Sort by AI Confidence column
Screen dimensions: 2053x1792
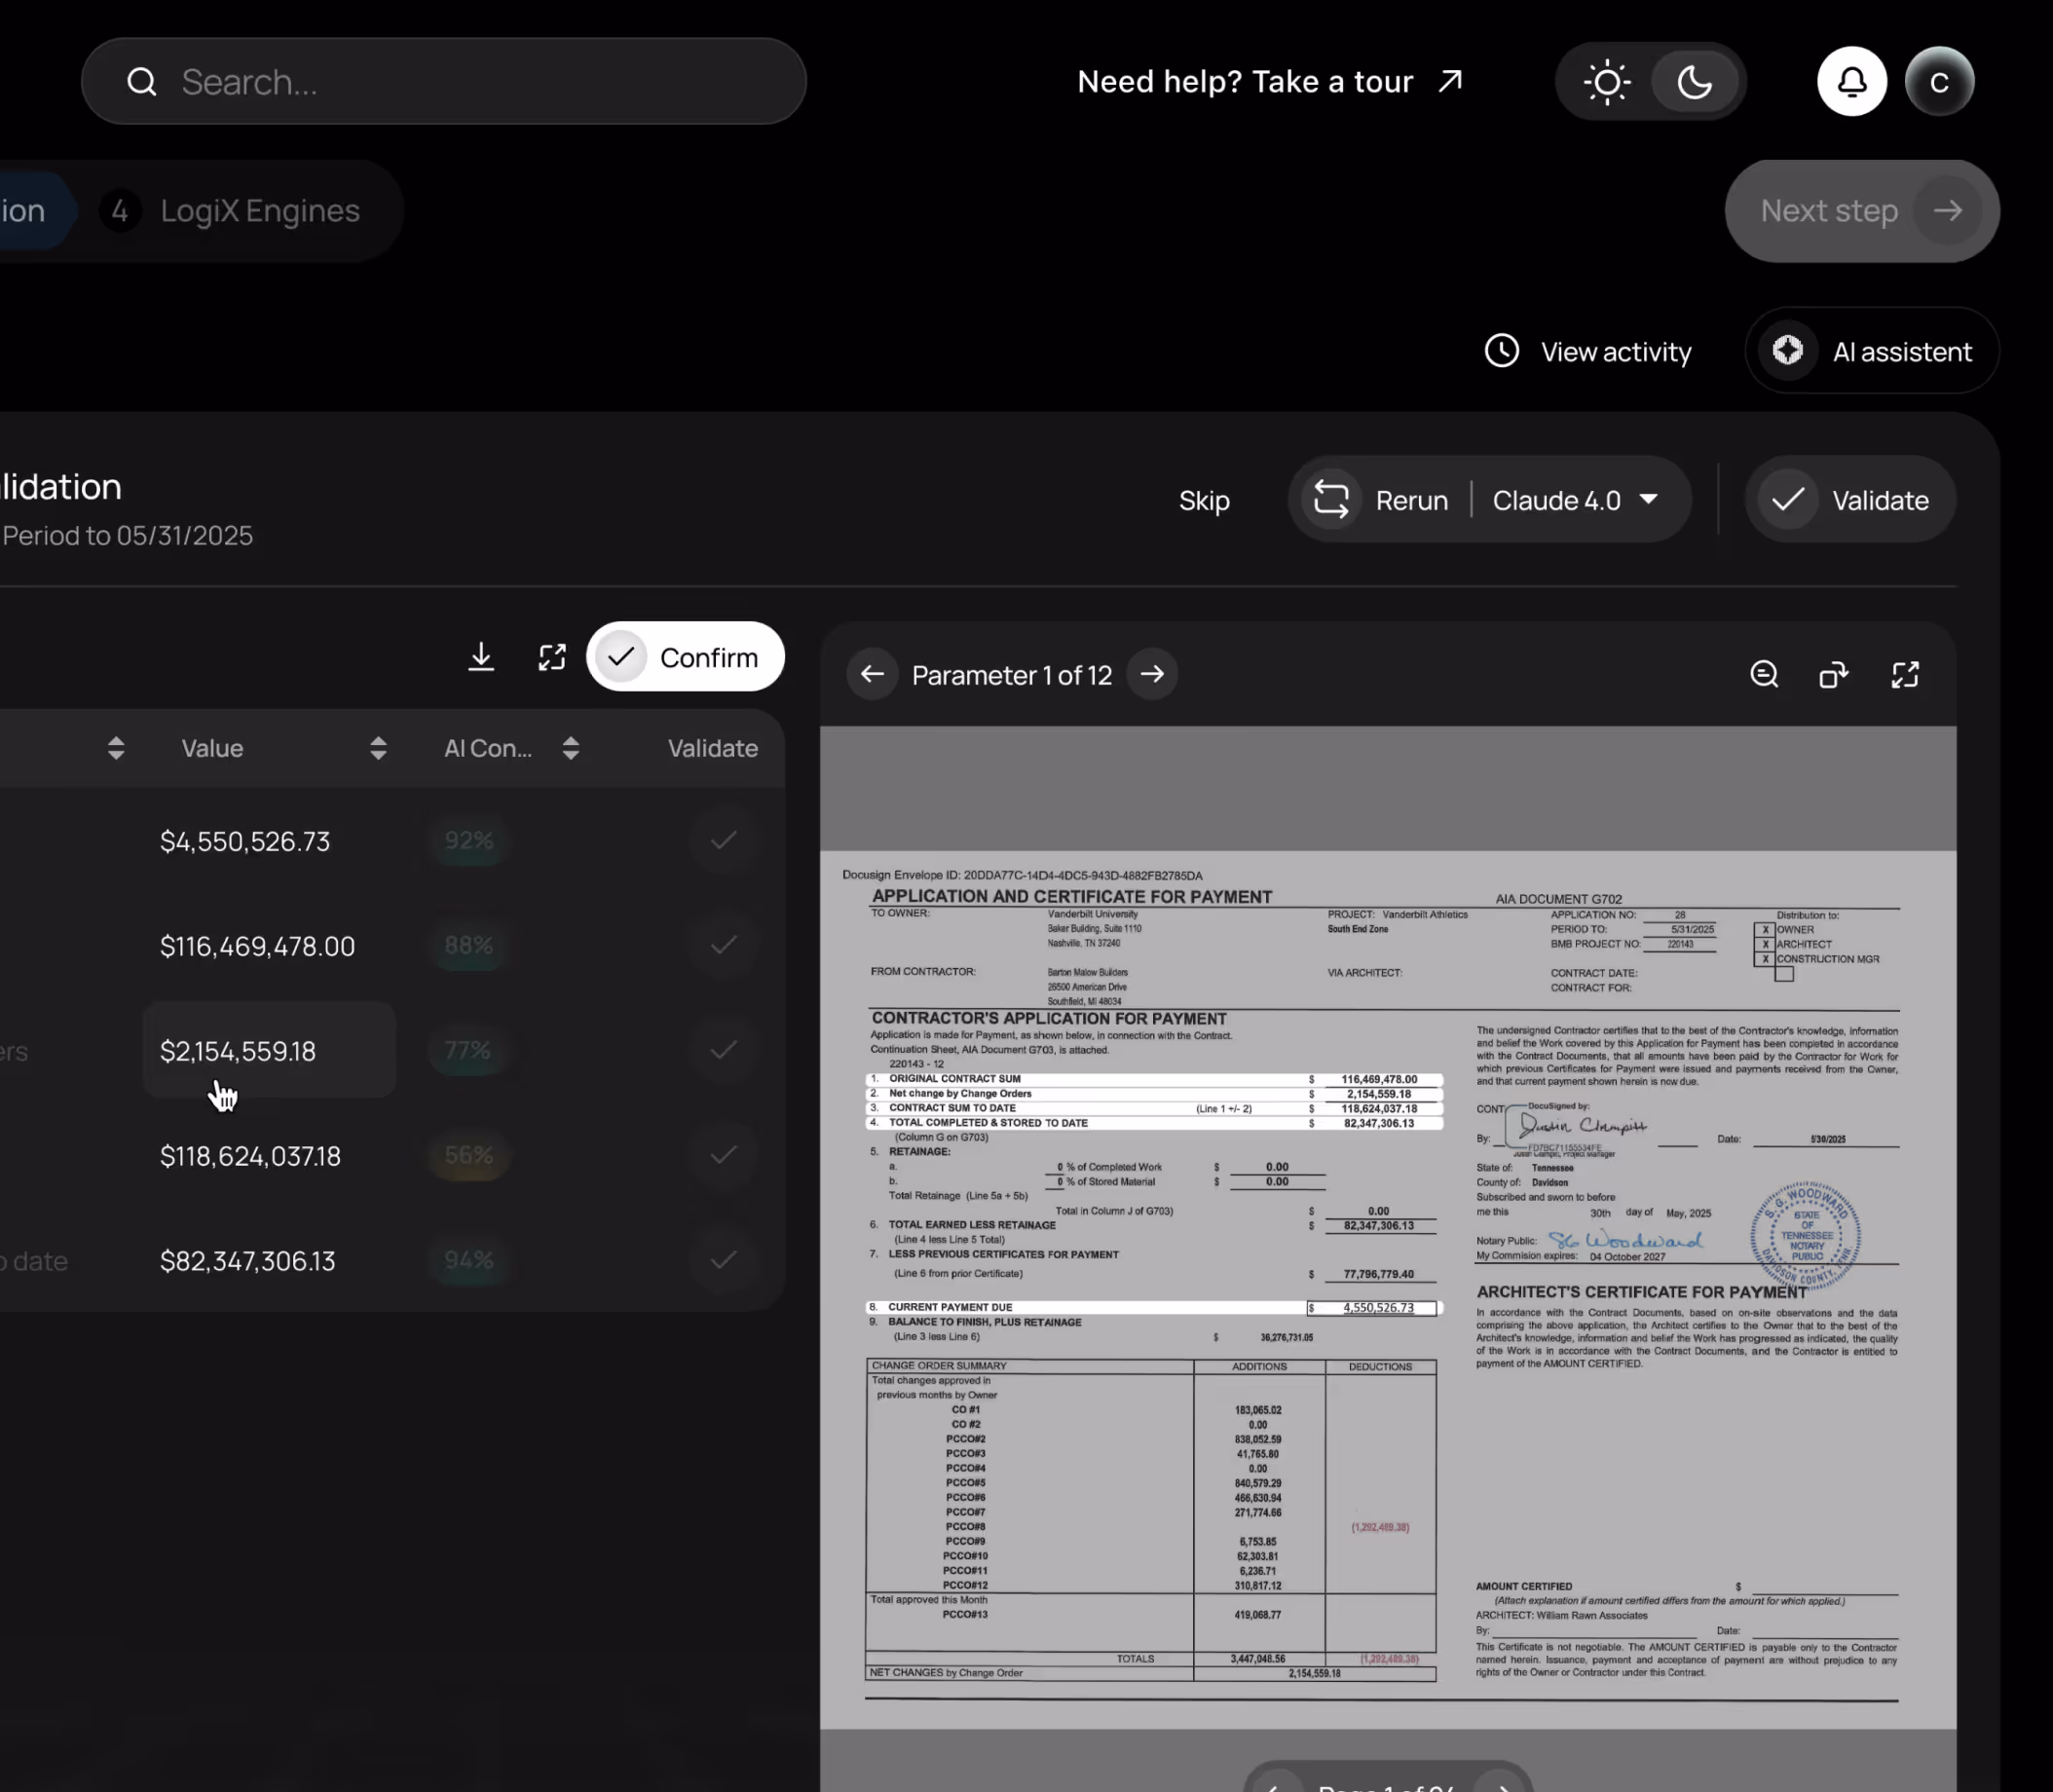pos(570,748)
